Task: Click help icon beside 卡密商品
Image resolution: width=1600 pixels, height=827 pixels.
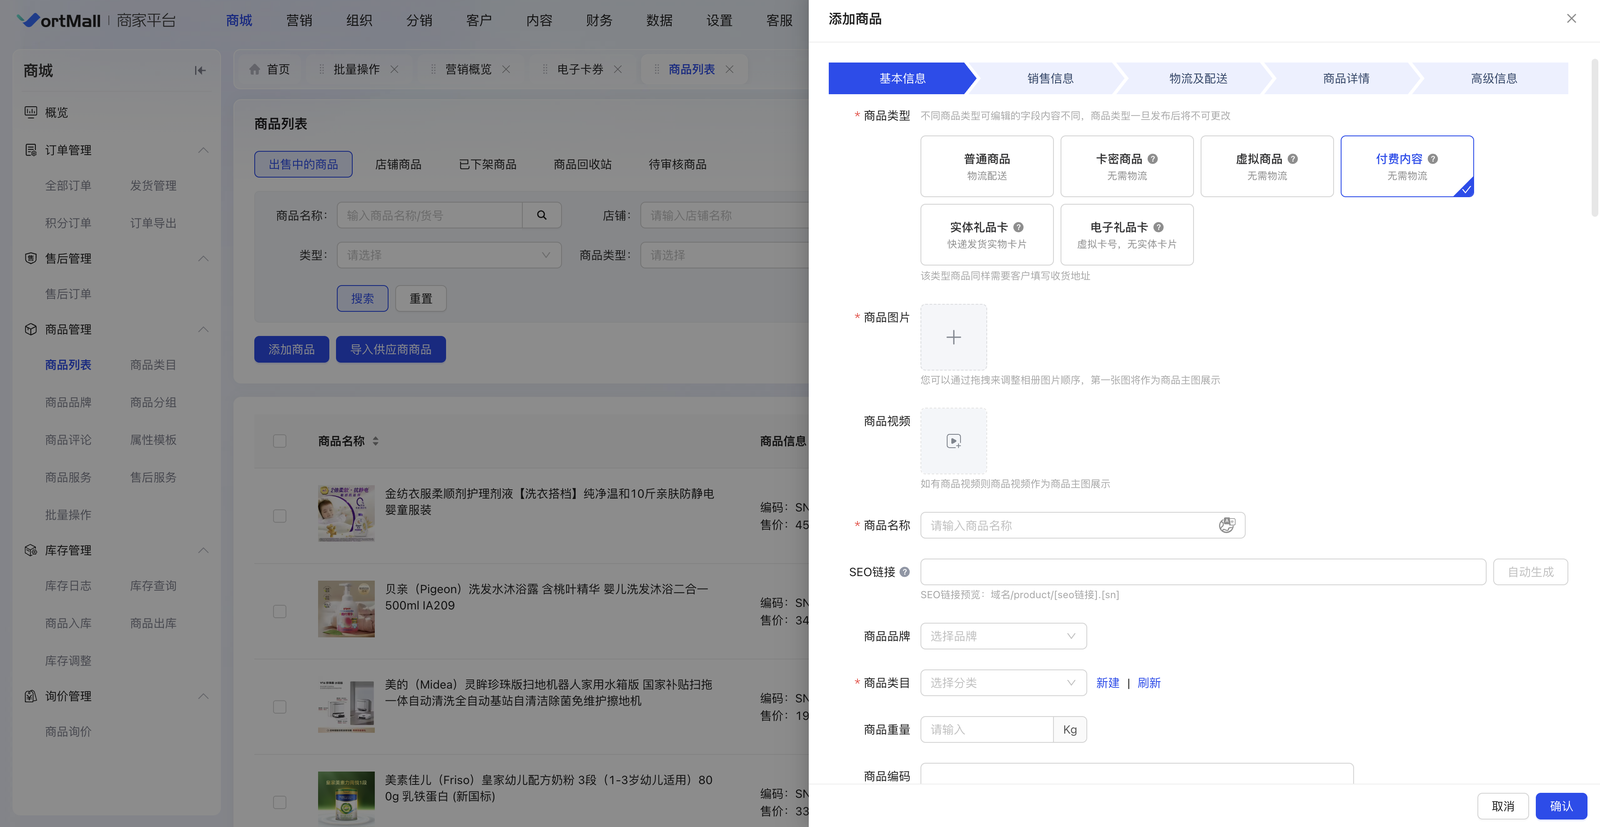Action: click(x=1152, y=159)
